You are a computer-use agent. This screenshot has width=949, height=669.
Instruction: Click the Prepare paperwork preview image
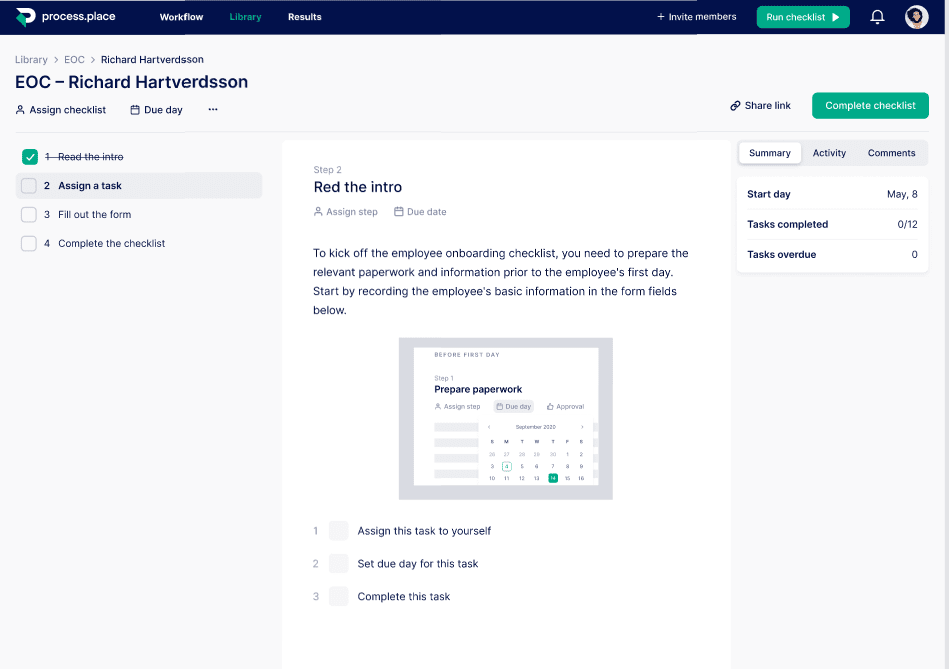505,419
